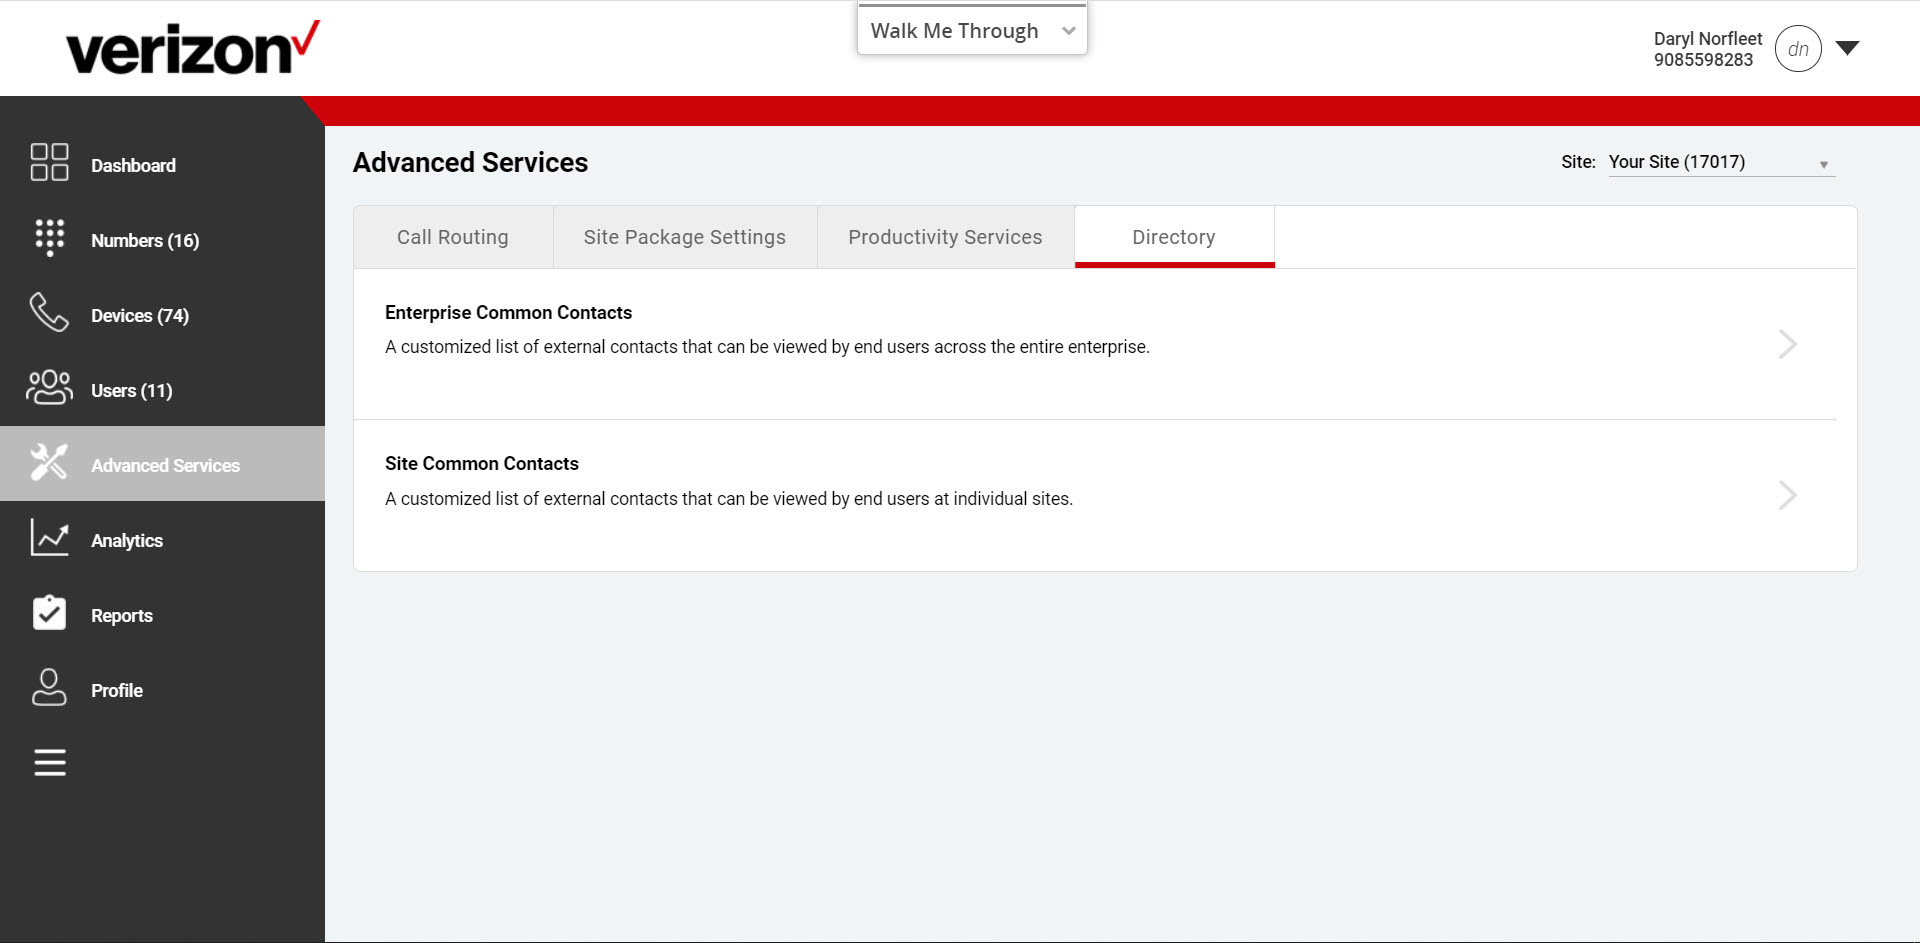Go to Numbers (16) label
This screenshot has height=943, width=1920.
(x=145, y=240)
